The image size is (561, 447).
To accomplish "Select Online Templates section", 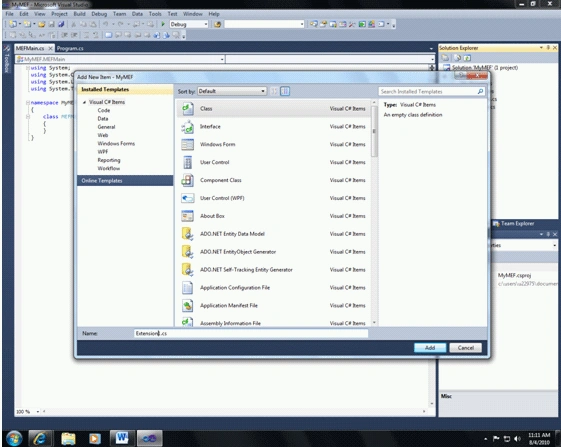I will coord(125,180).
